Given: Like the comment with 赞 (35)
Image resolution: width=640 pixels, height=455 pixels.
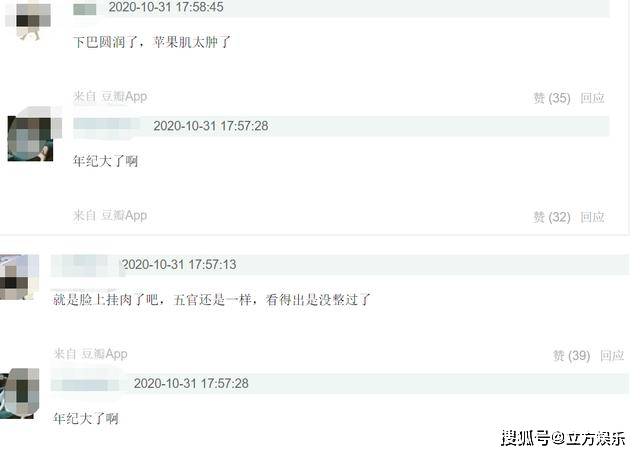Looking at the screenshot, I should [552, 98].
